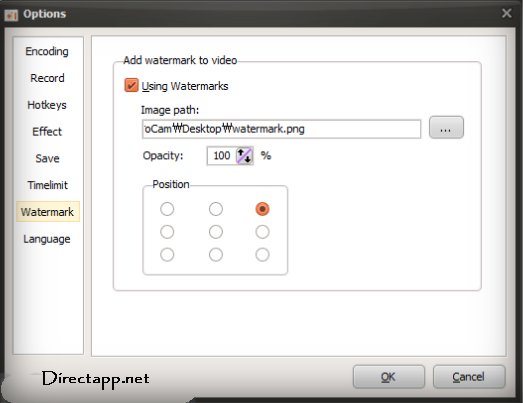The image size is (523, 403).
Task: Browse for image with the ... button
Action: pos(446,127)
